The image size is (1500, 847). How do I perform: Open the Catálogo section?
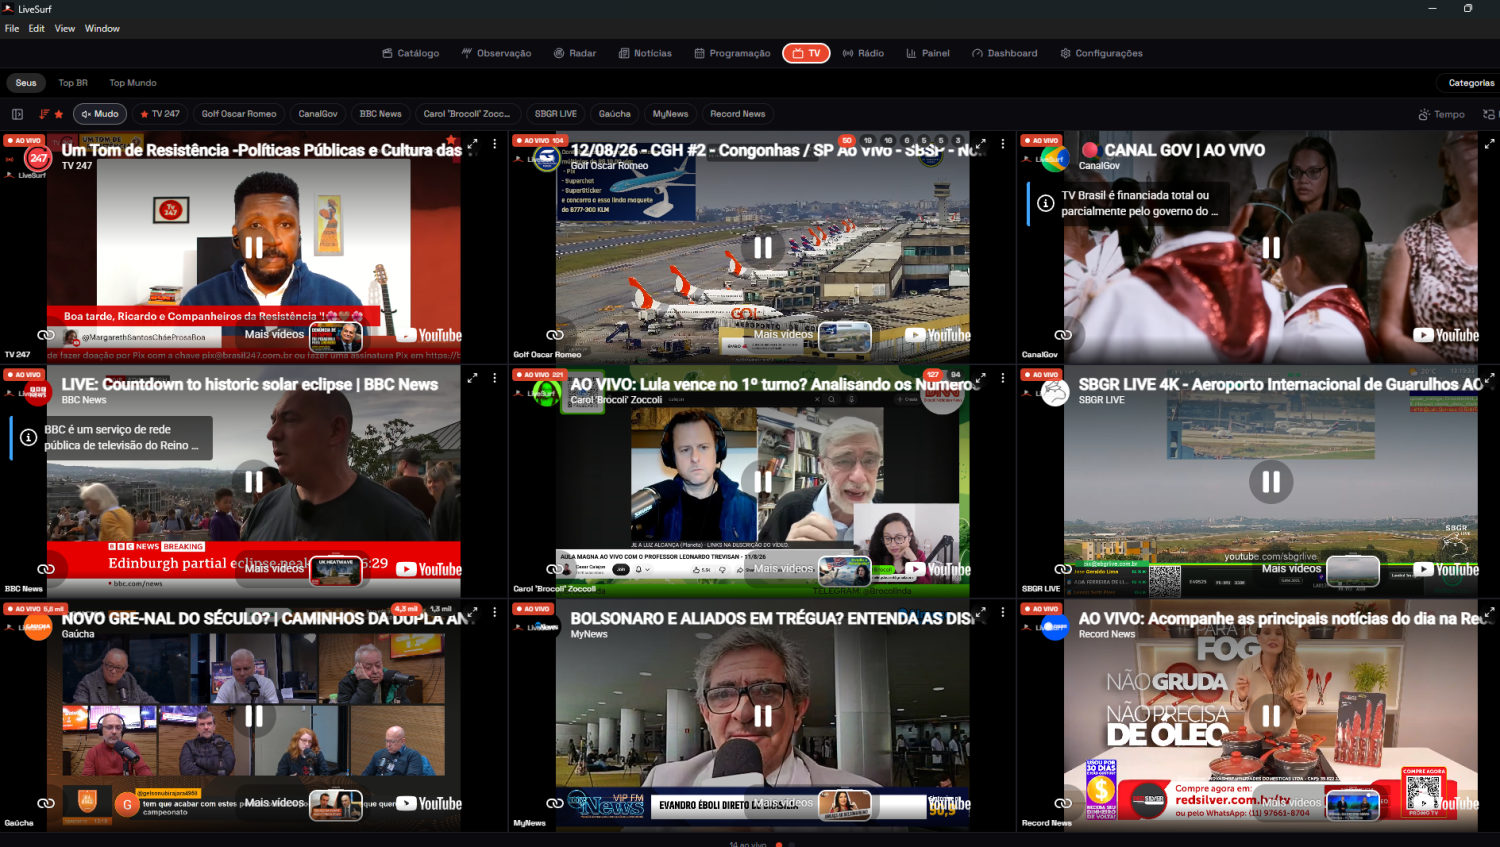point(411,53)
